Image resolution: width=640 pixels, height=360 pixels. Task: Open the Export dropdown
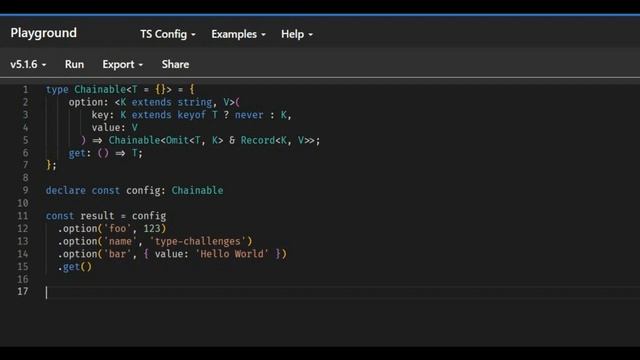coord(122,64)
